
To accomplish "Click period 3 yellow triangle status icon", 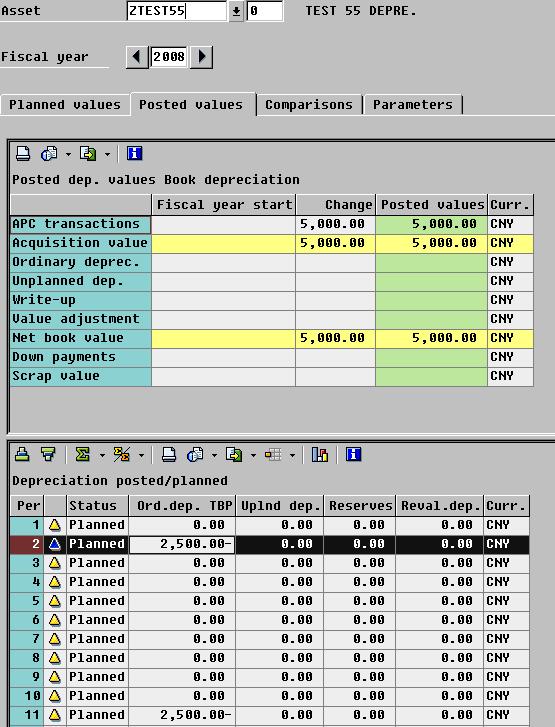I will coord(55,563).
